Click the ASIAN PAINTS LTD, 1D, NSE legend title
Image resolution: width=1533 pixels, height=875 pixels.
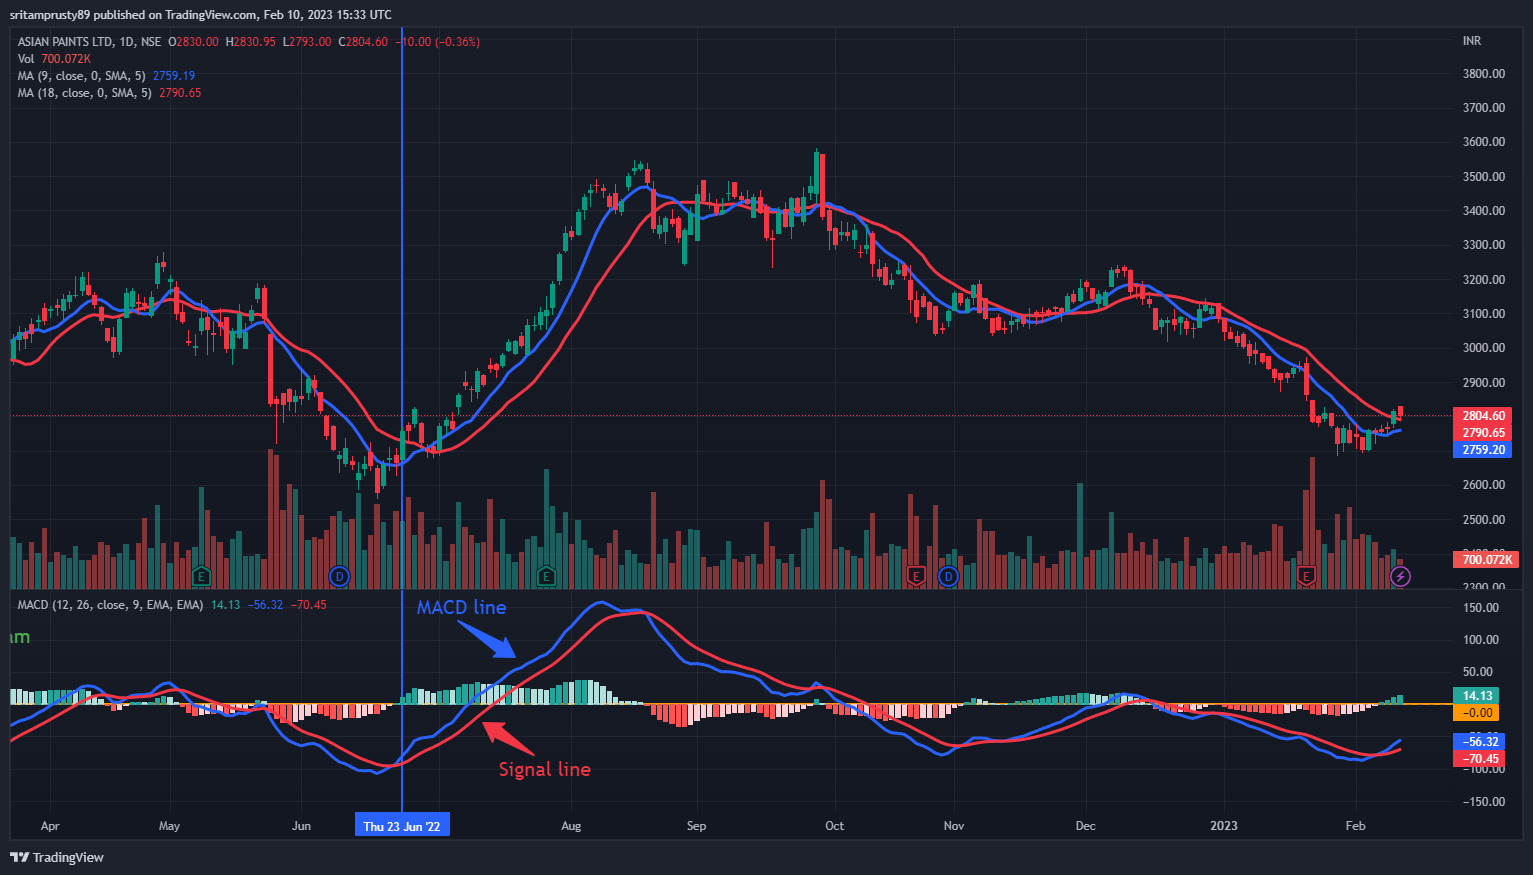[x=89, y=42]
